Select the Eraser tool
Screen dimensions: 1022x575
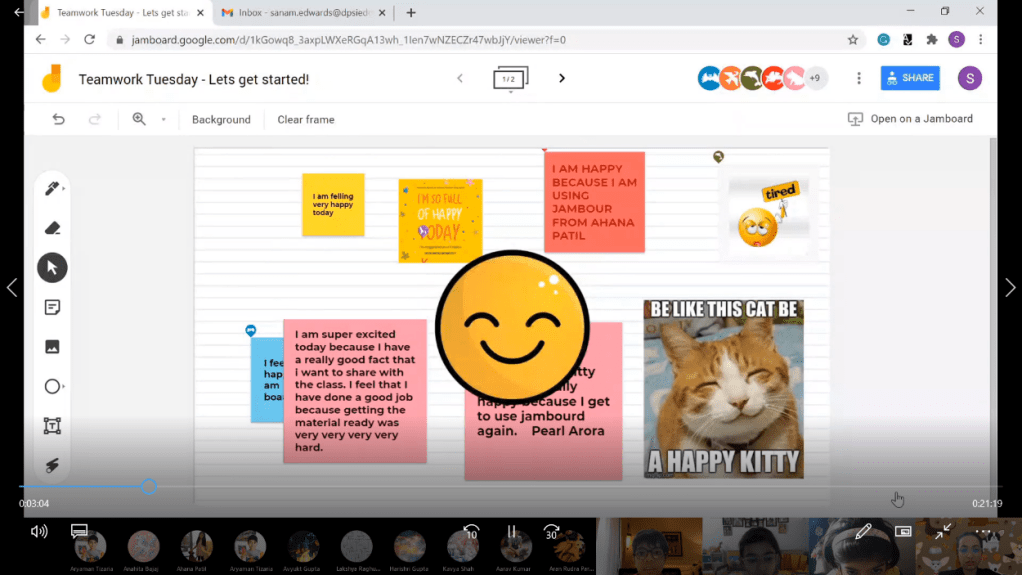[52, 228]
